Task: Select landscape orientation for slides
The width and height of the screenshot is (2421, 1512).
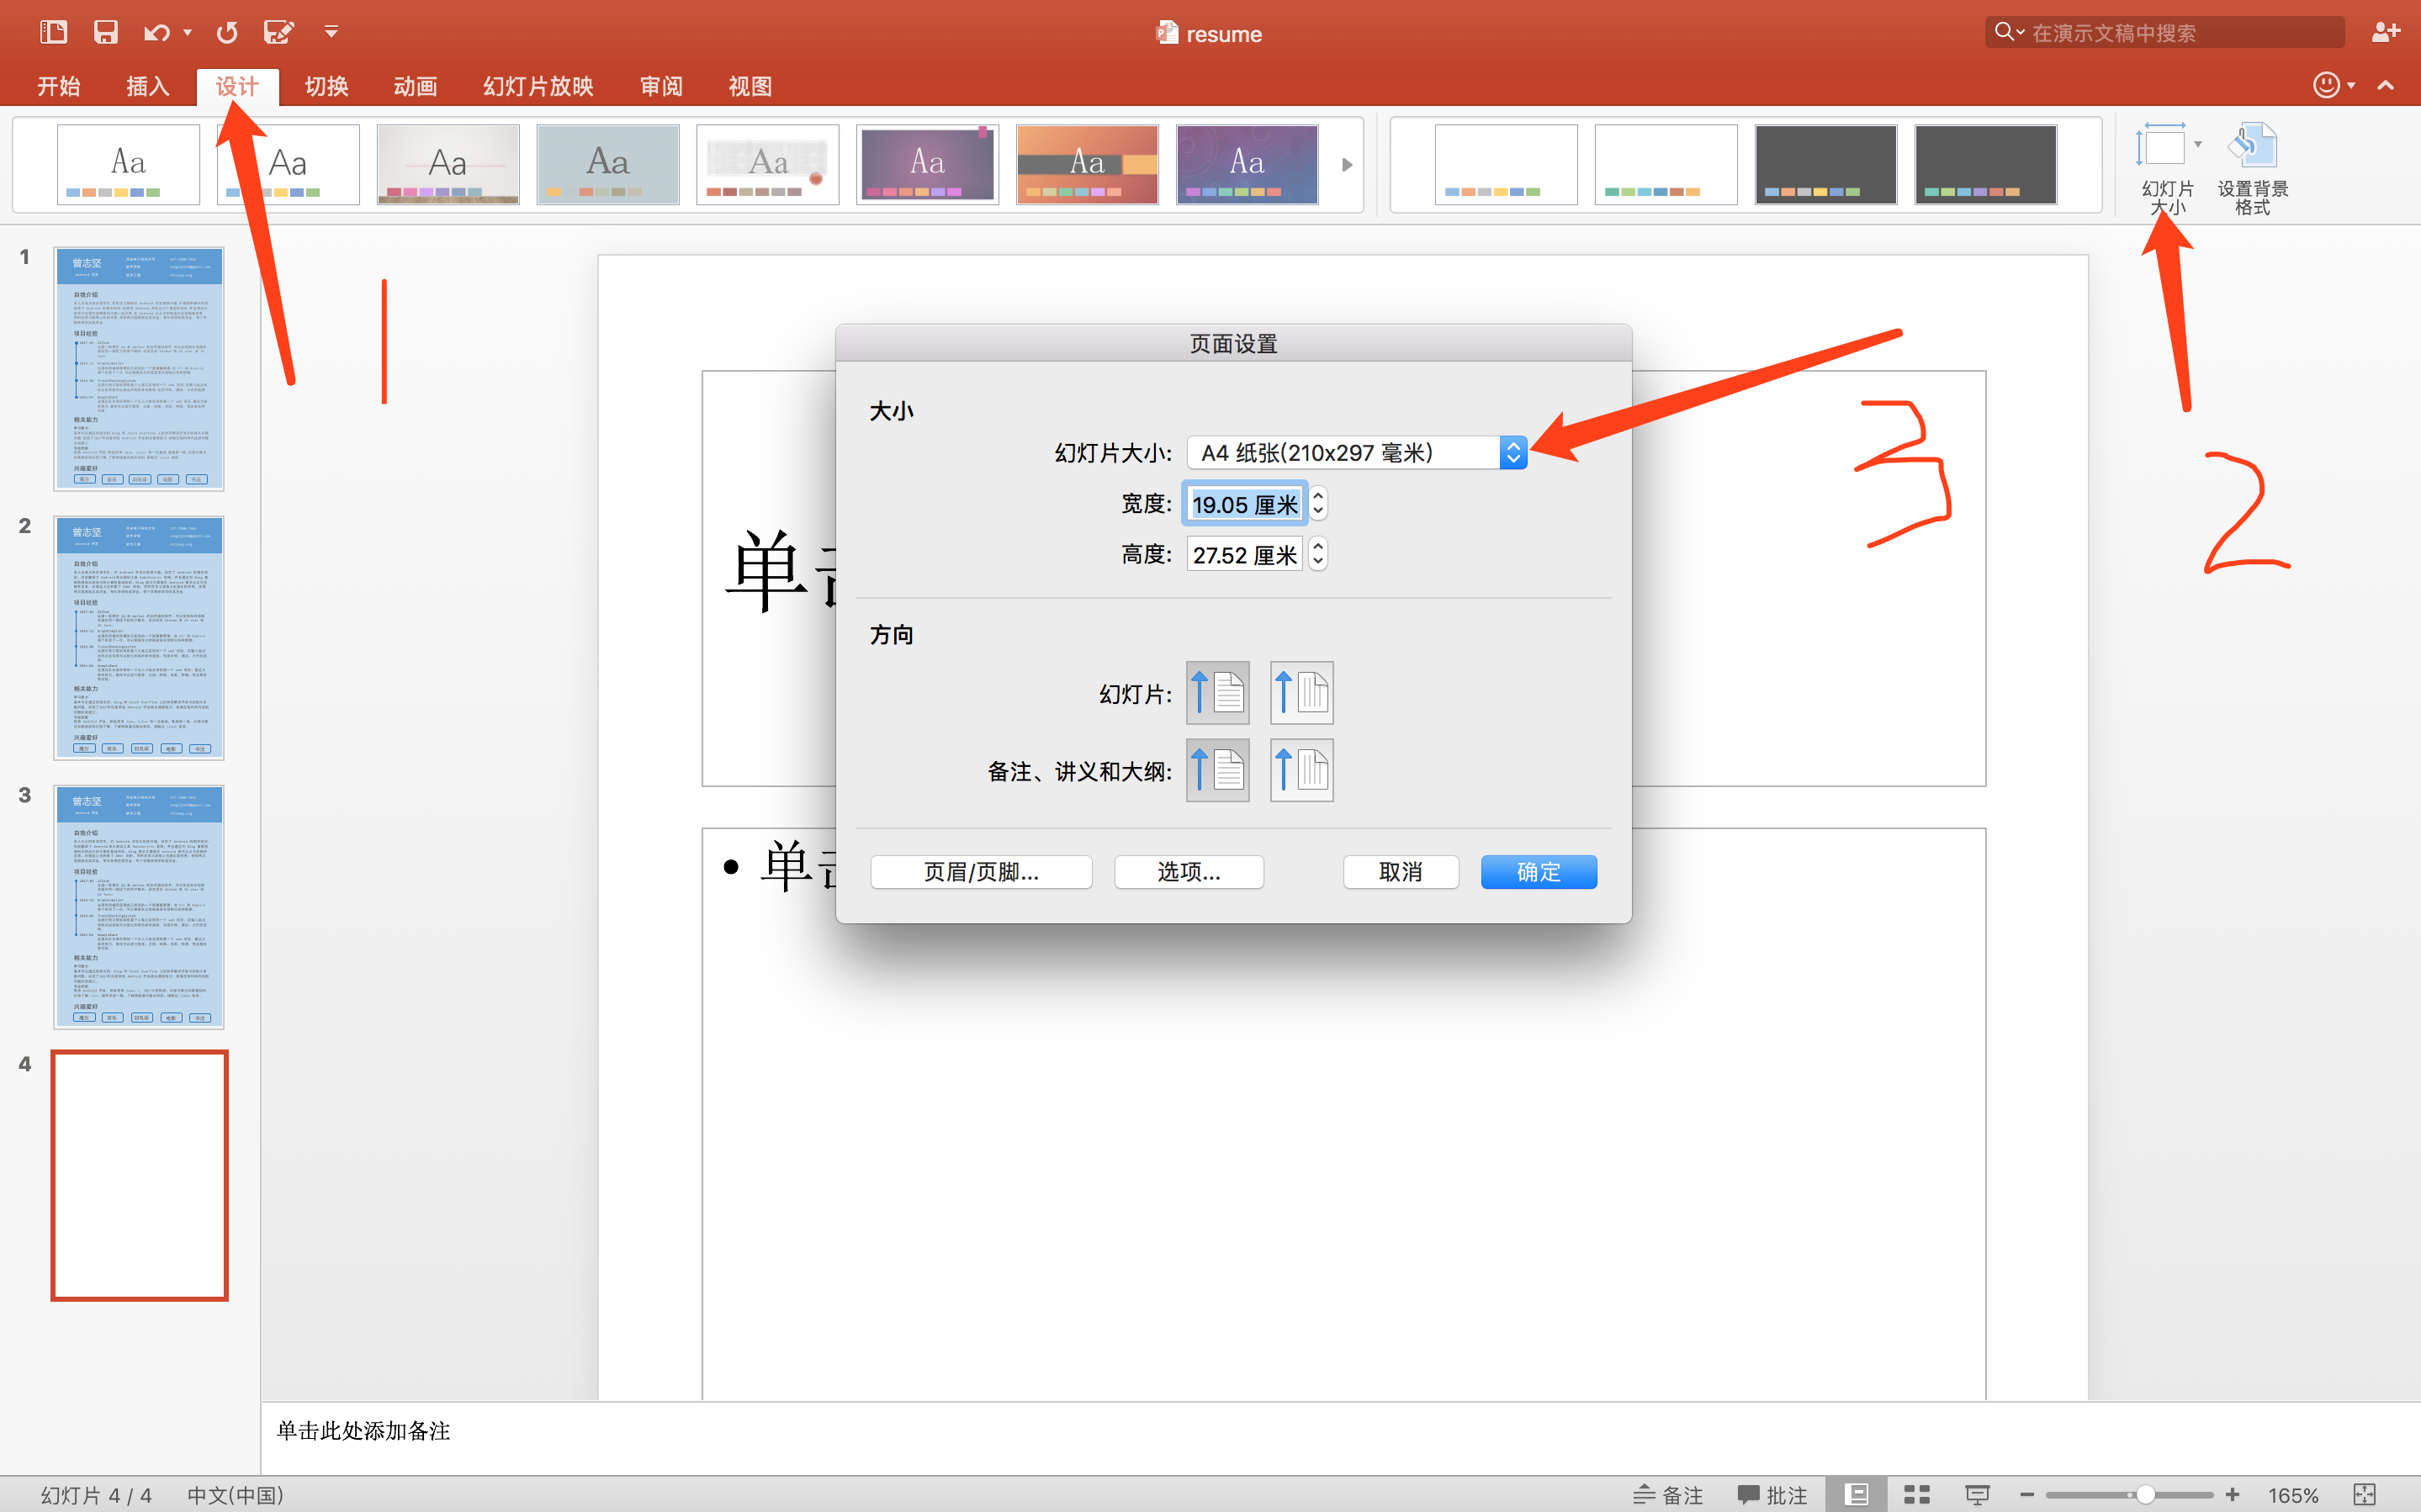Action: click(x=1301, y=692)
